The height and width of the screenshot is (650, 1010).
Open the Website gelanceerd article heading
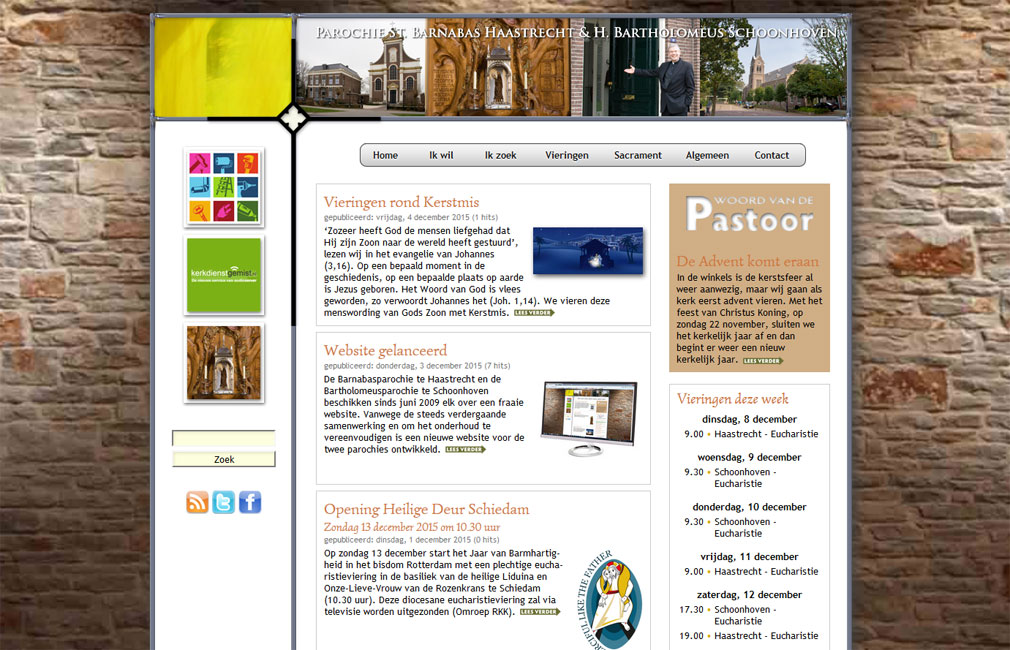click(x=385, y=350)
